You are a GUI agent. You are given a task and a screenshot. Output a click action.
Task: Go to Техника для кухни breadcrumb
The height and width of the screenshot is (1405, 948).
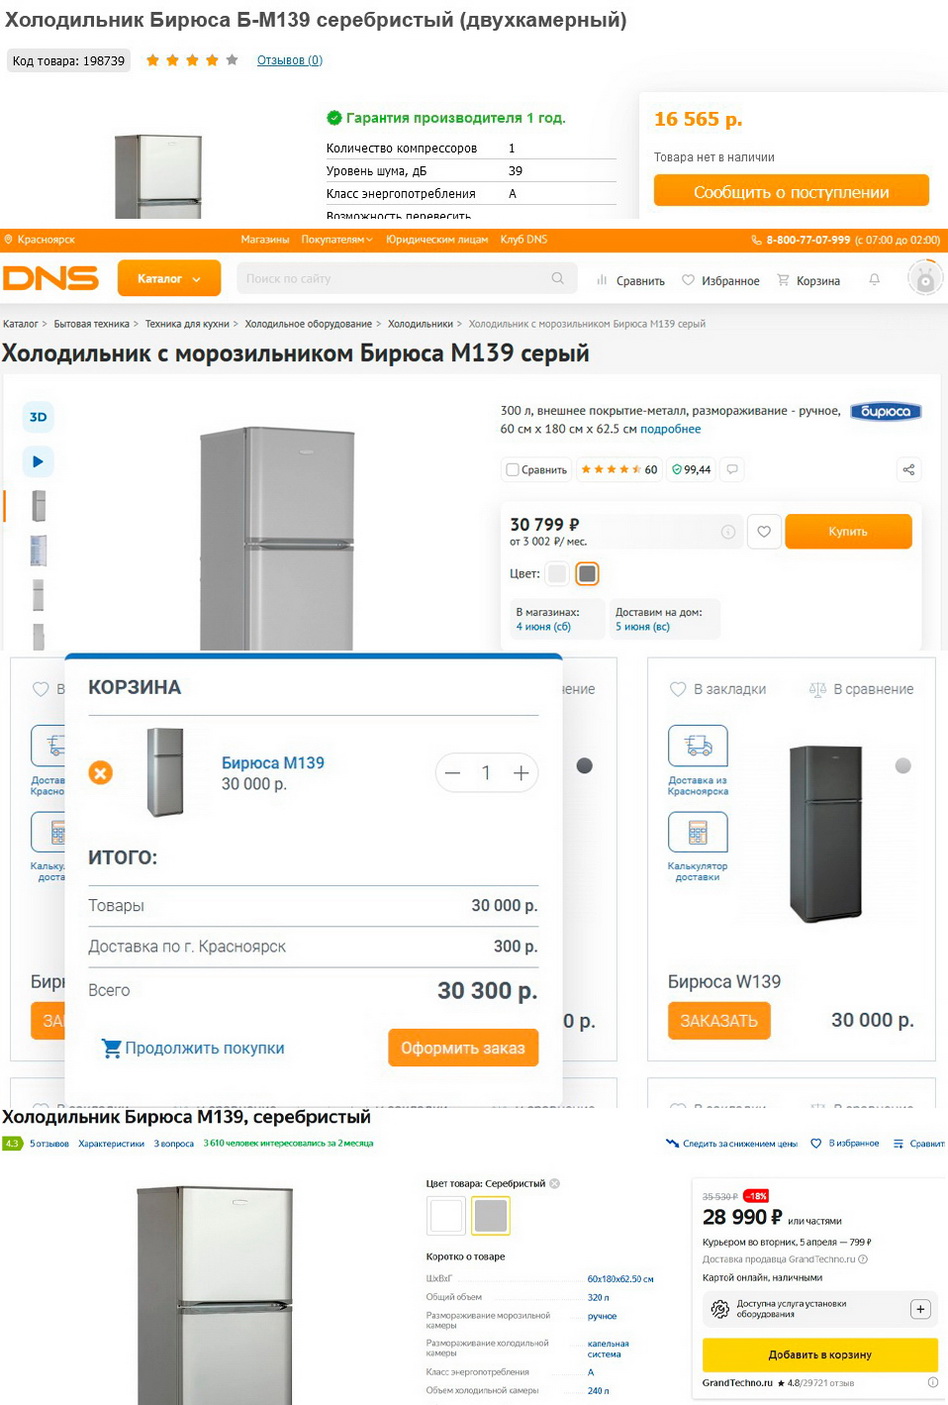187,324
